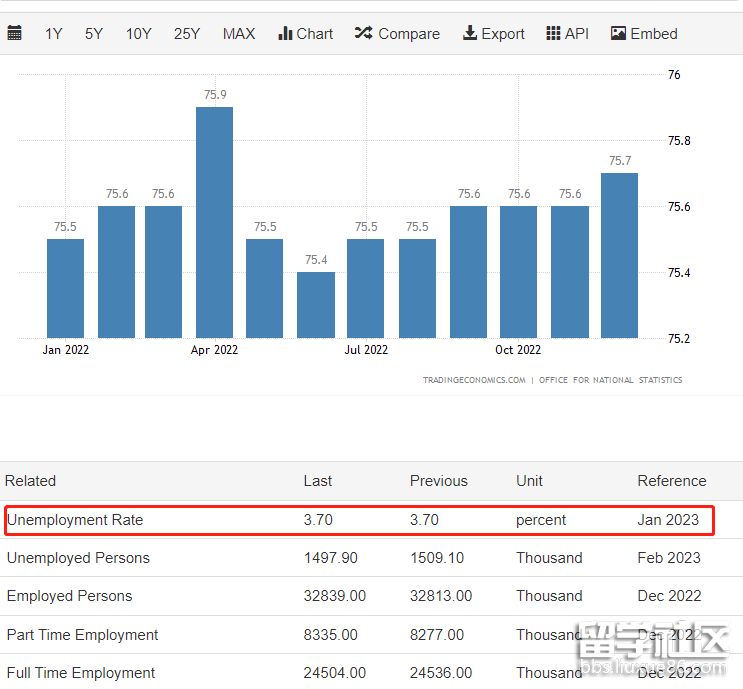The image size is (743, 689).
Task: Open the Full Time Employment link
Action: [81, 673]
